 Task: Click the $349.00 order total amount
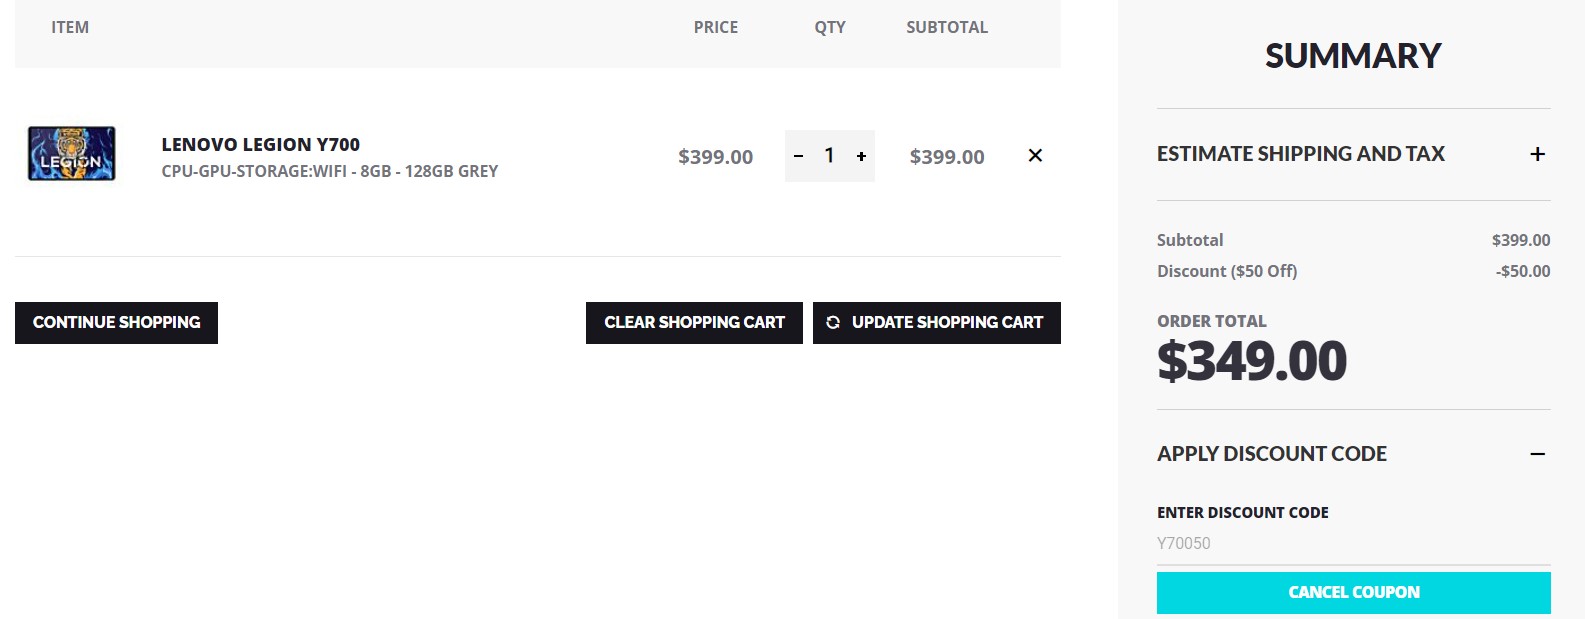(x=1251, y=361)
